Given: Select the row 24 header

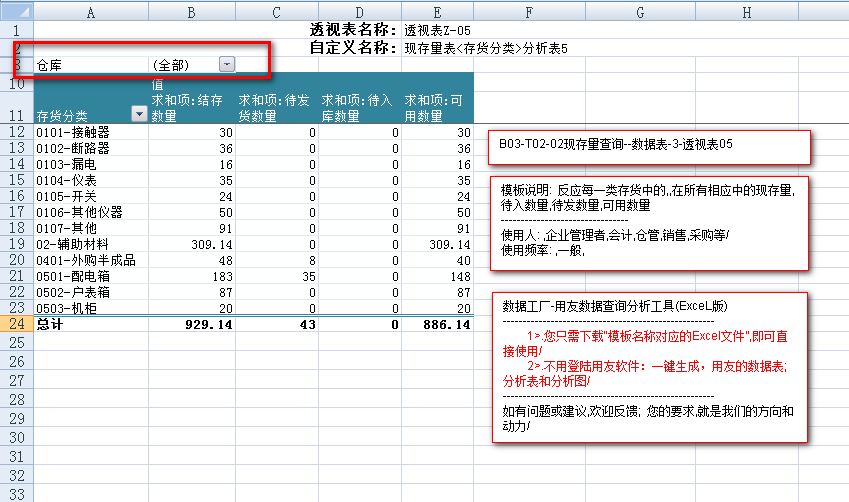Looking at the screenshot, I should pyautogui.click(x=15, y=324).
